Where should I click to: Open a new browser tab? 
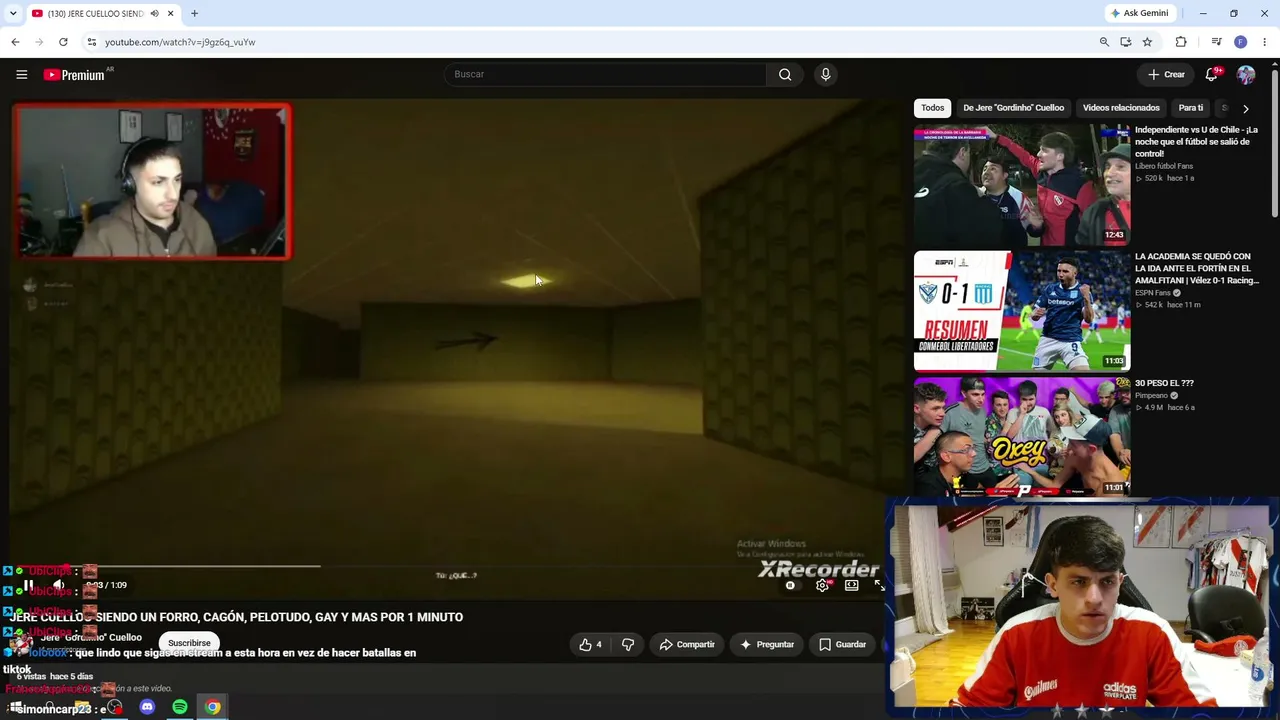pyautogui.click(x=194, y=14)
